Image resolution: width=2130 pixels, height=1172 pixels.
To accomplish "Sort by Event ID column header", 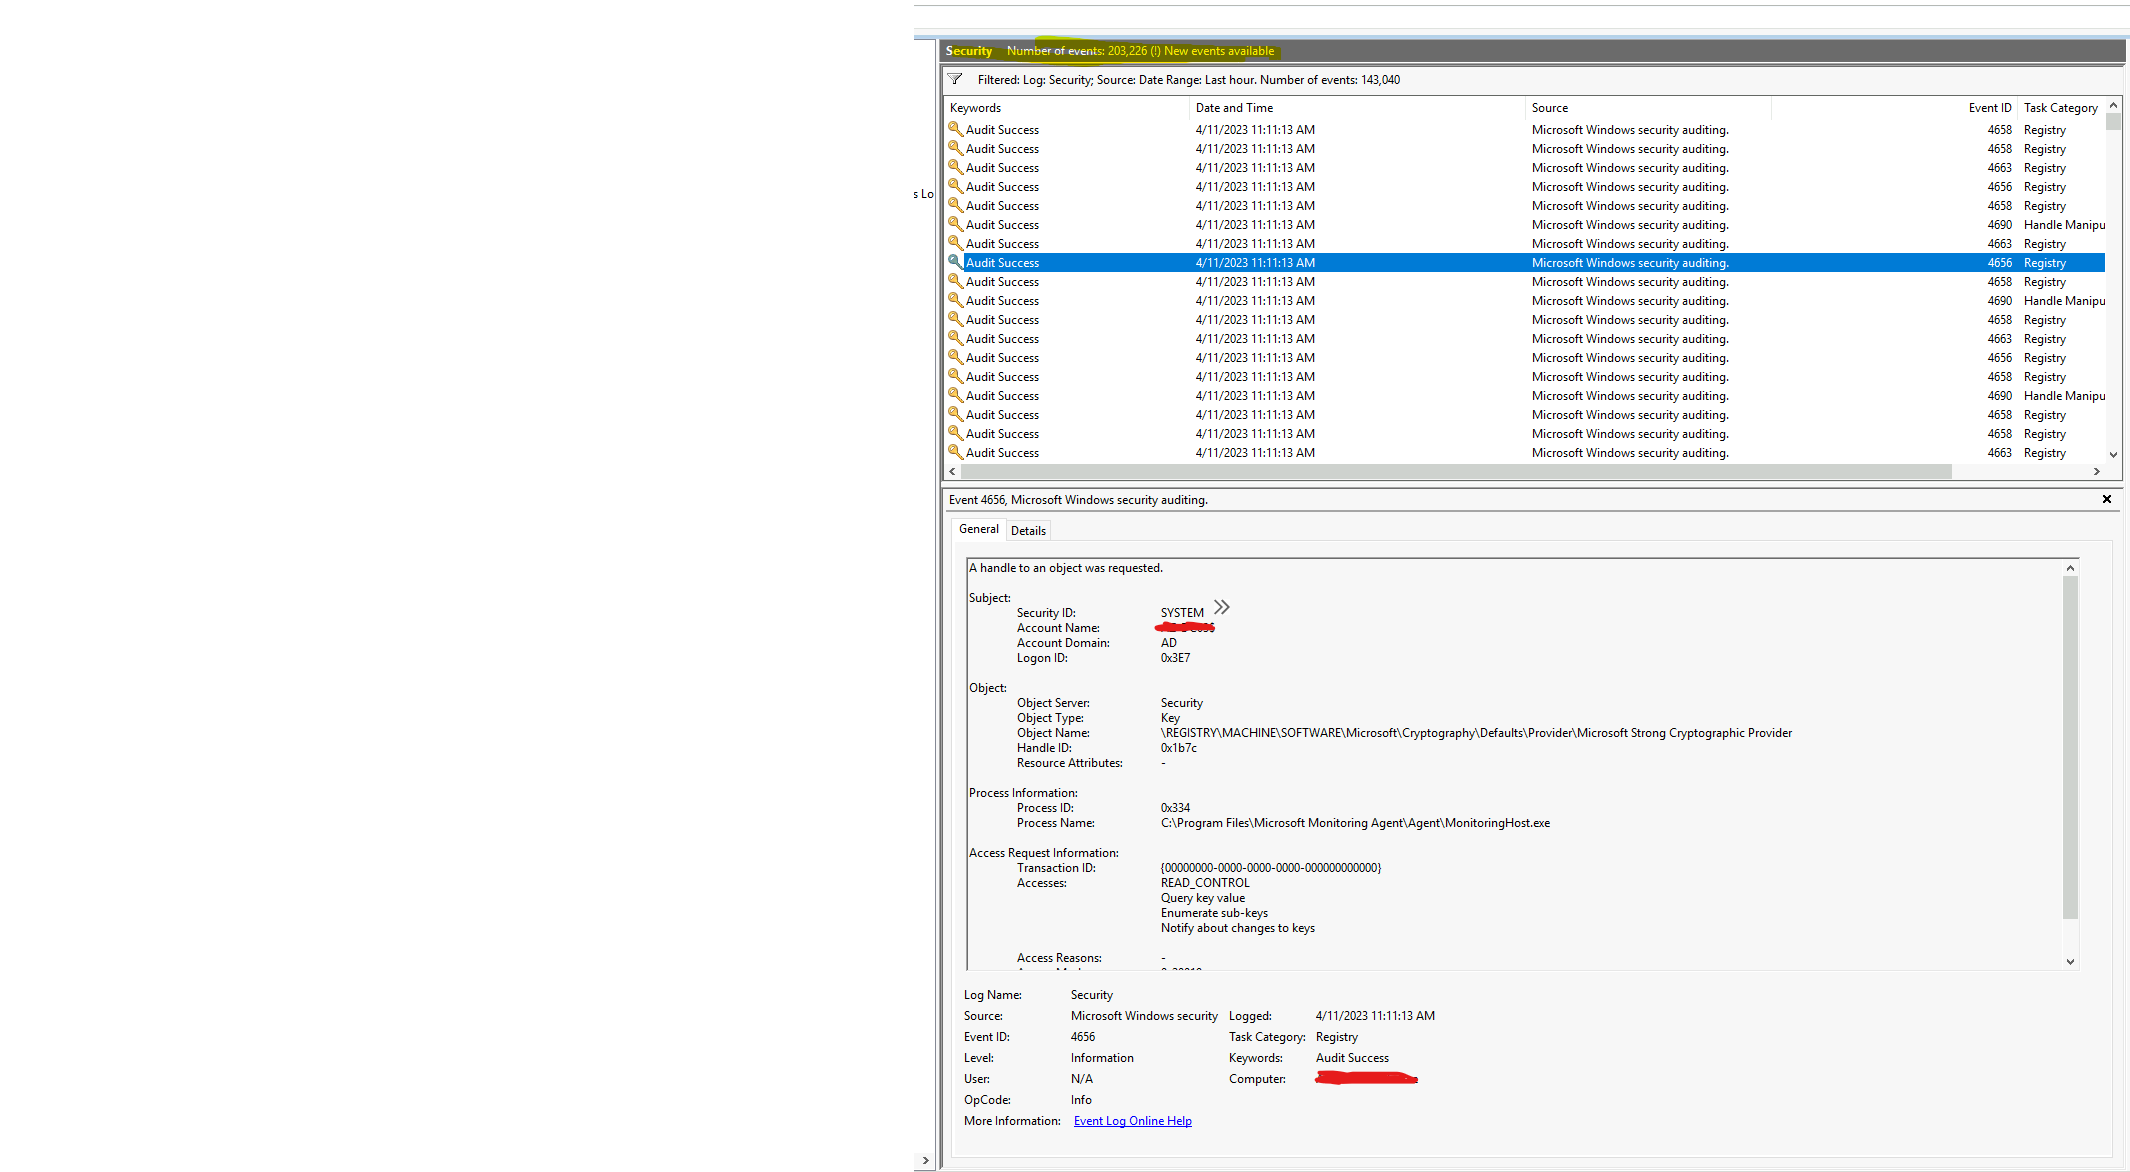I will tap(1989, 108).
